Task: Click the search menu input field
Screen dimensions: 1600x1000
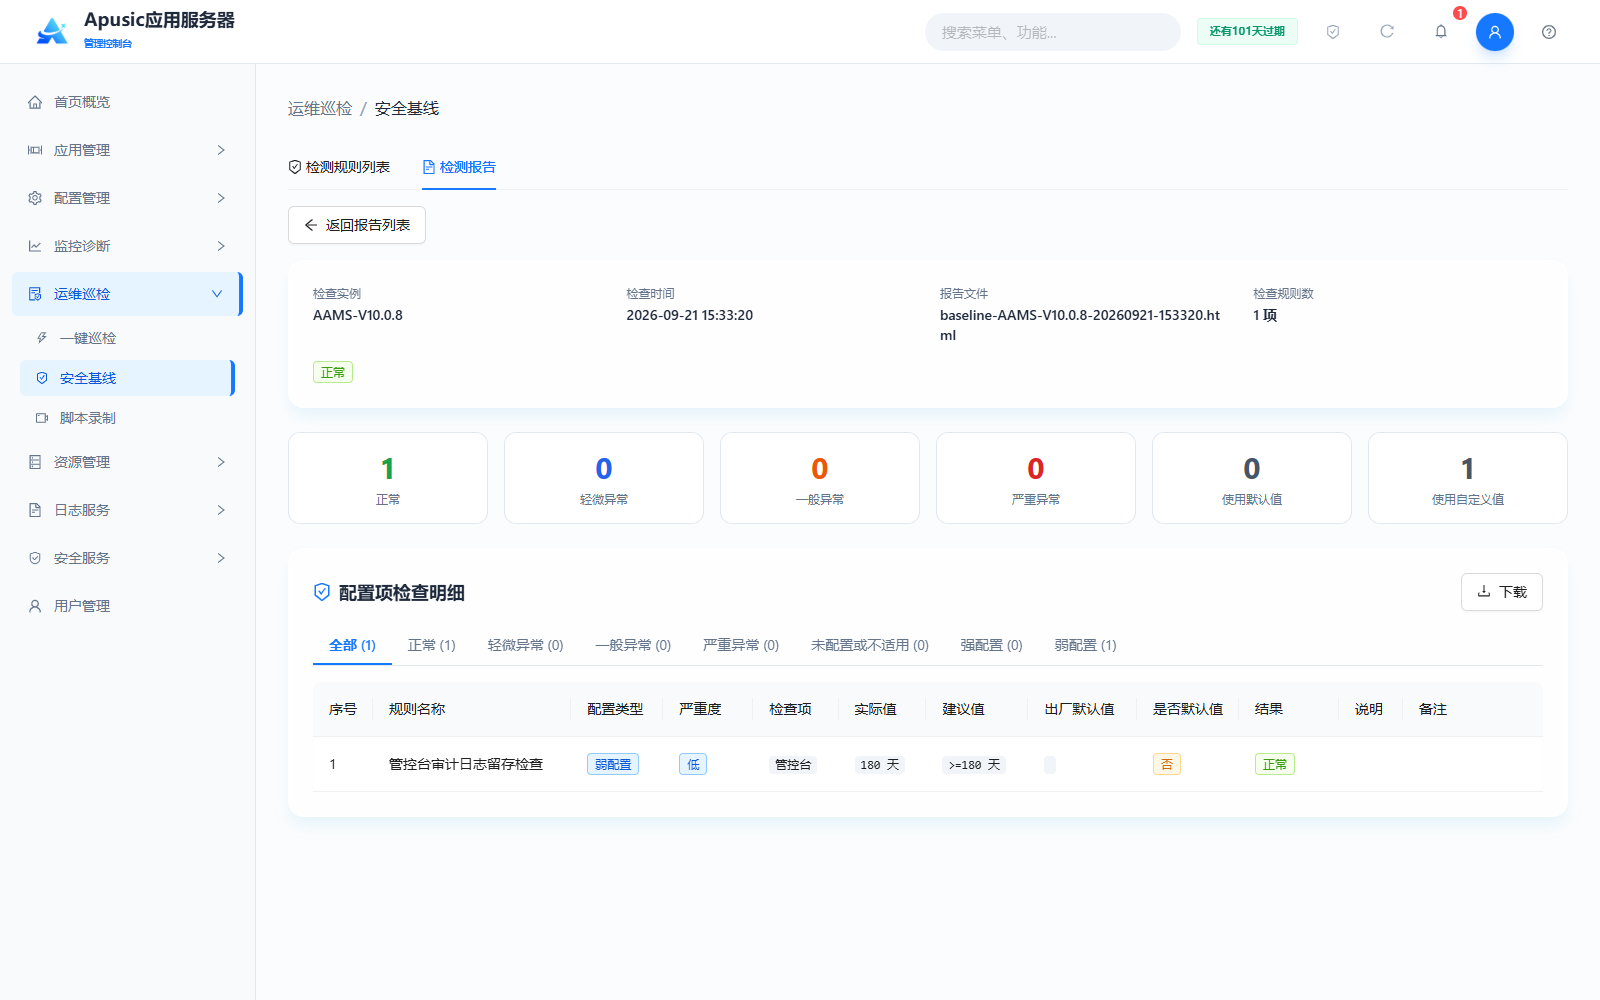Action: 1053,32
